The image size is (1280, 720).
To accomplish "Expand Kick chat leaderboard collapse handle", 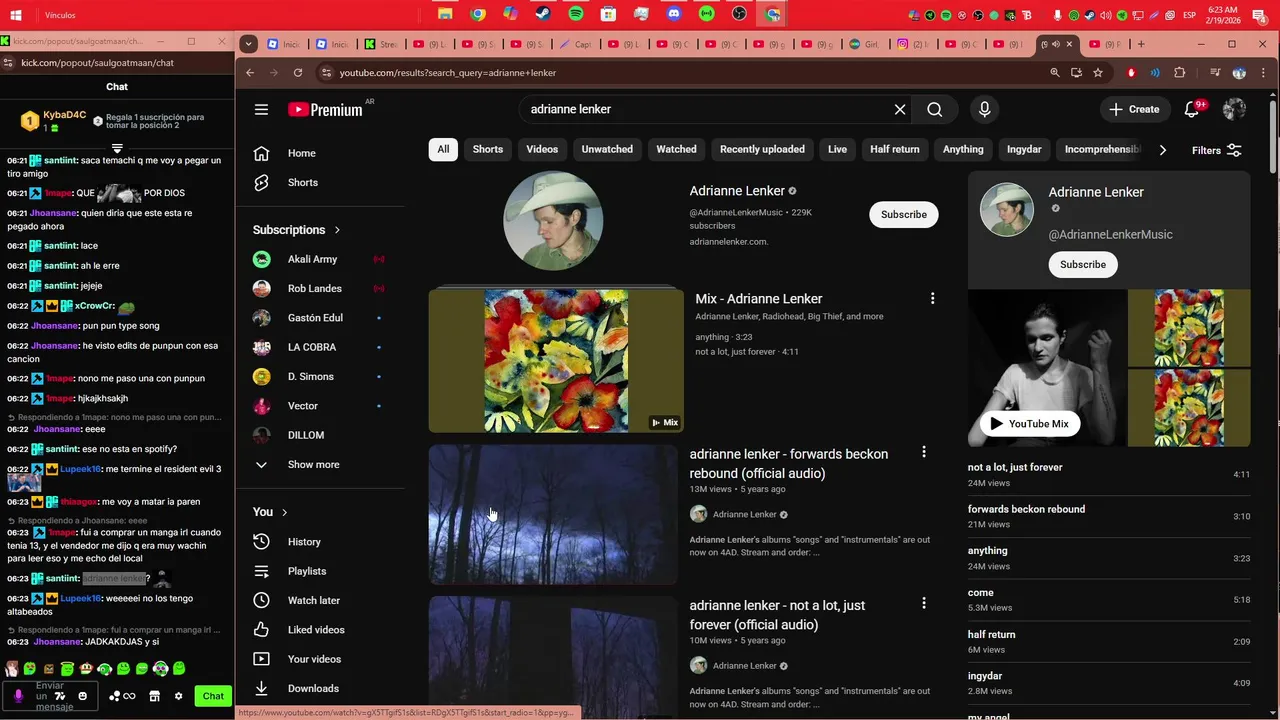I will tap(117, 148).
